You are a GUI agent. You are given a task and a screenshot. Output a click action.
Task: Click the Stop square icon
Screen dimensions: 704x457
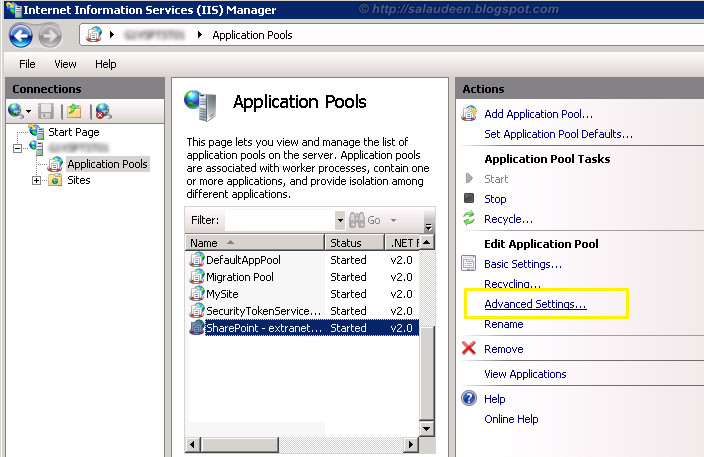(x=469, y=198)
